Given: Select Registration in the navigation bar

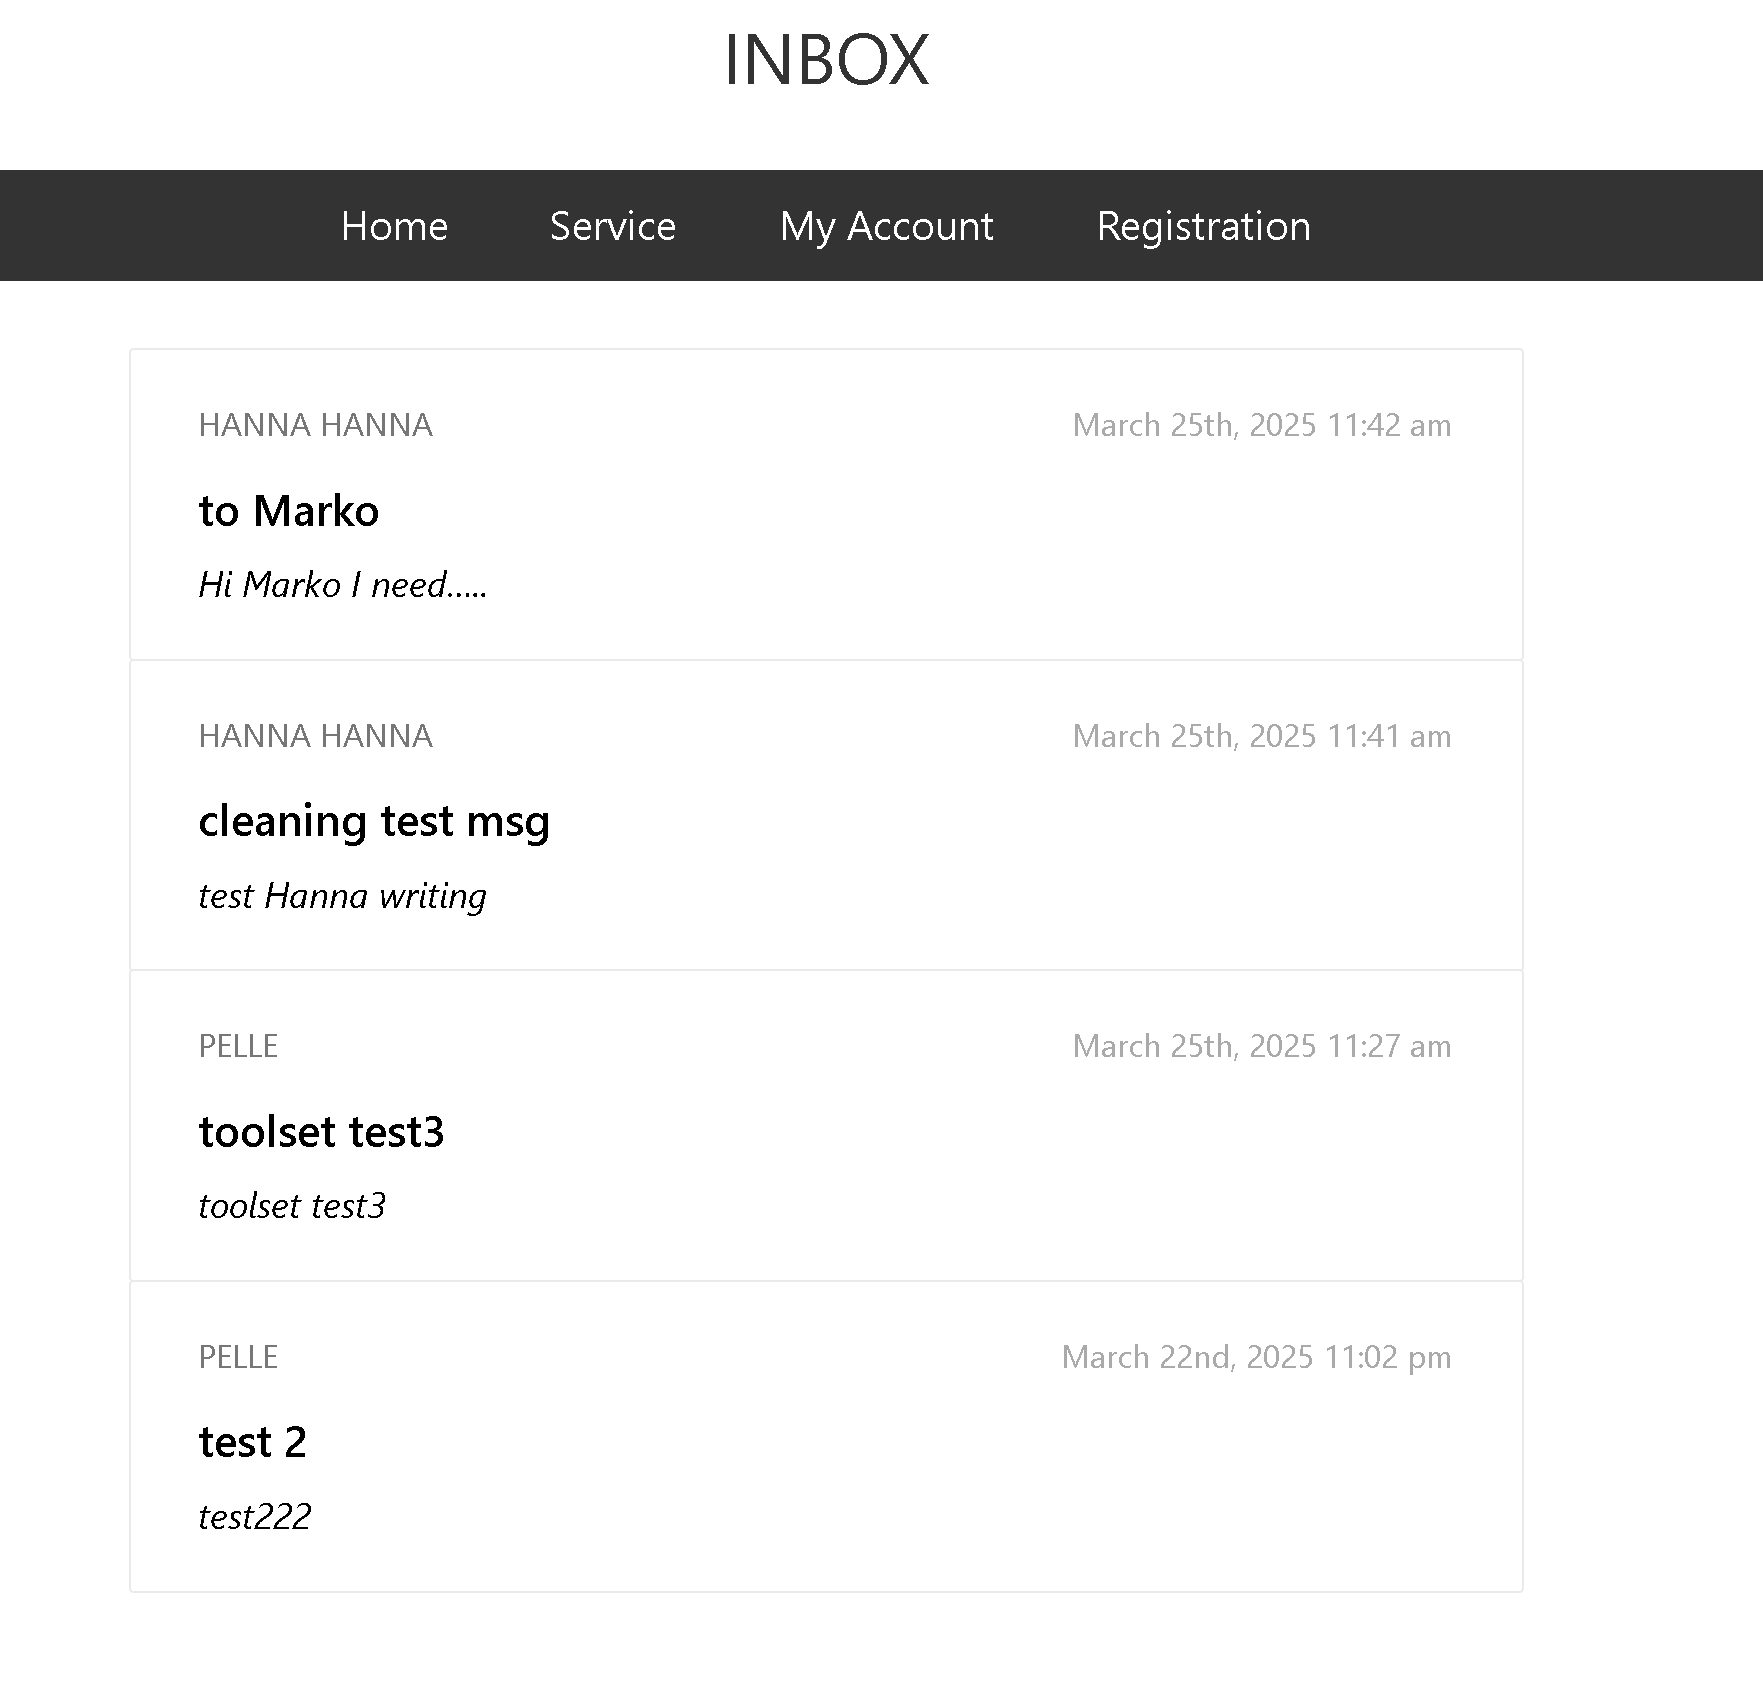Looking at the screenshot, I should click(1203, 227).
